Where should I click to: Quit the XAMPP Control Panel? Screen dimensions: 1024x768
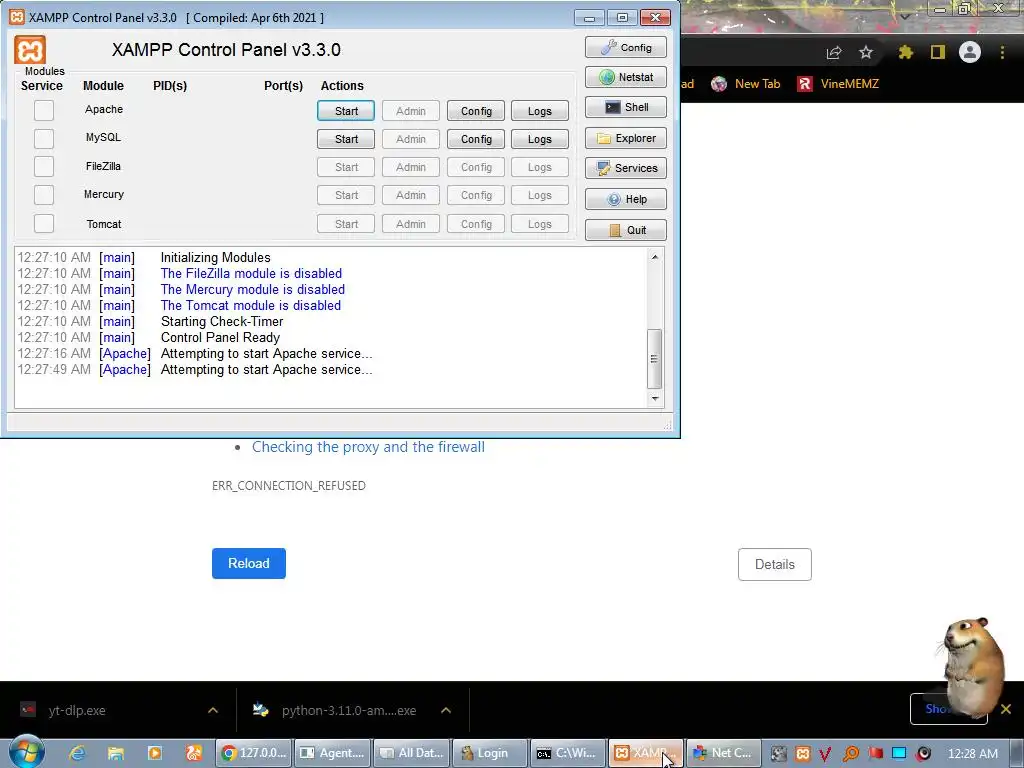tap(626, 230)
